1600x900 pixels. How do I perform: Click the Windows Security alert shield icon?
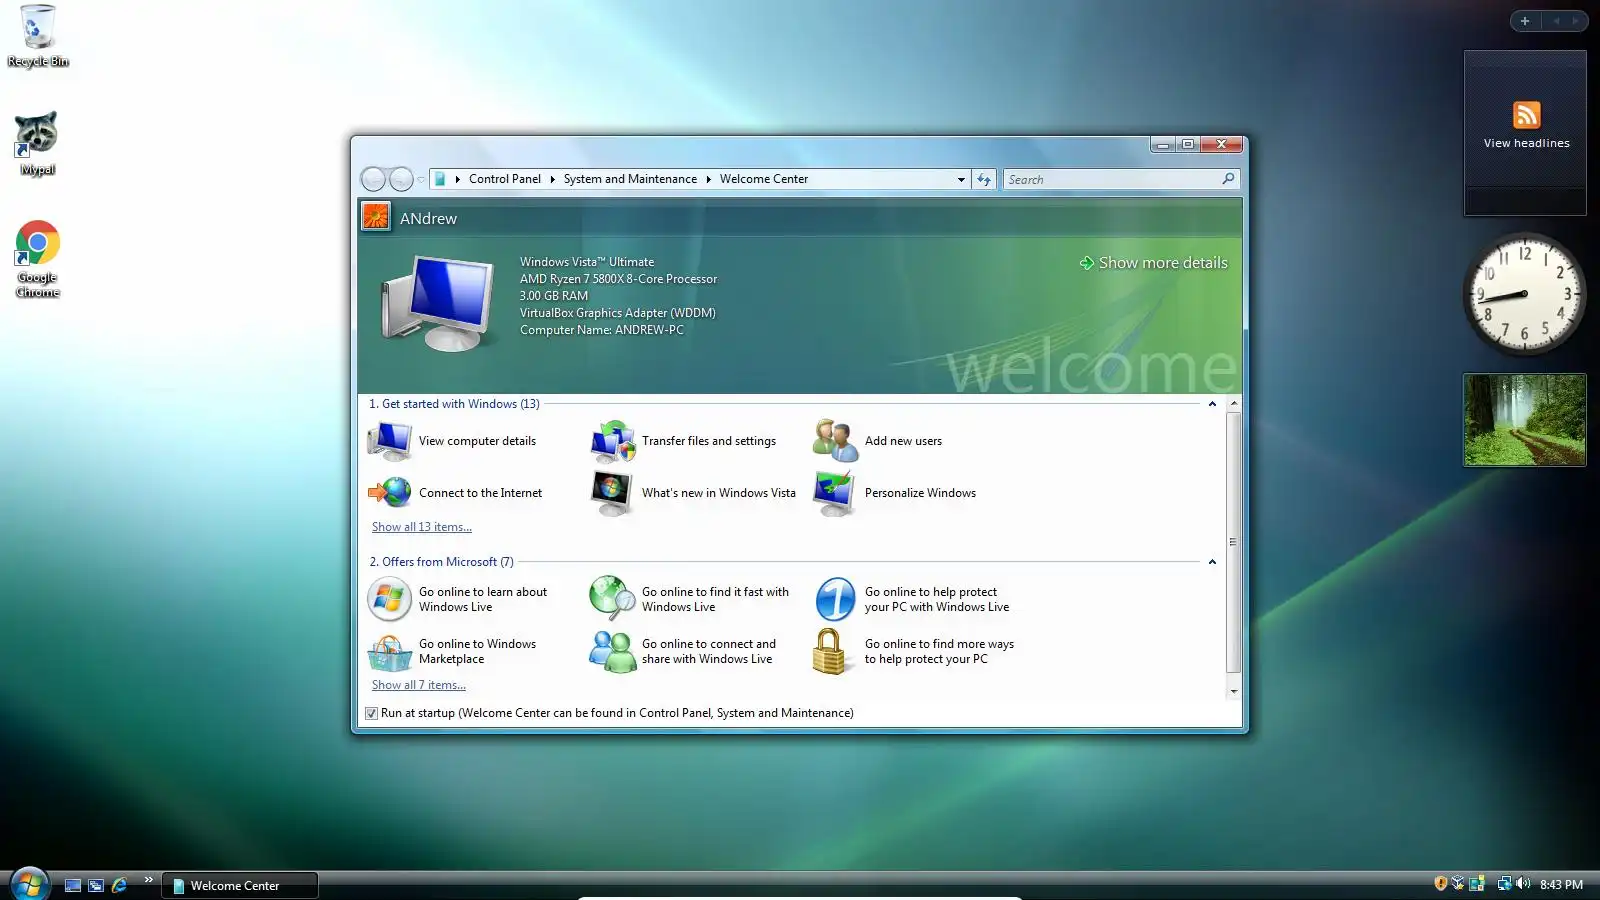1440,883
